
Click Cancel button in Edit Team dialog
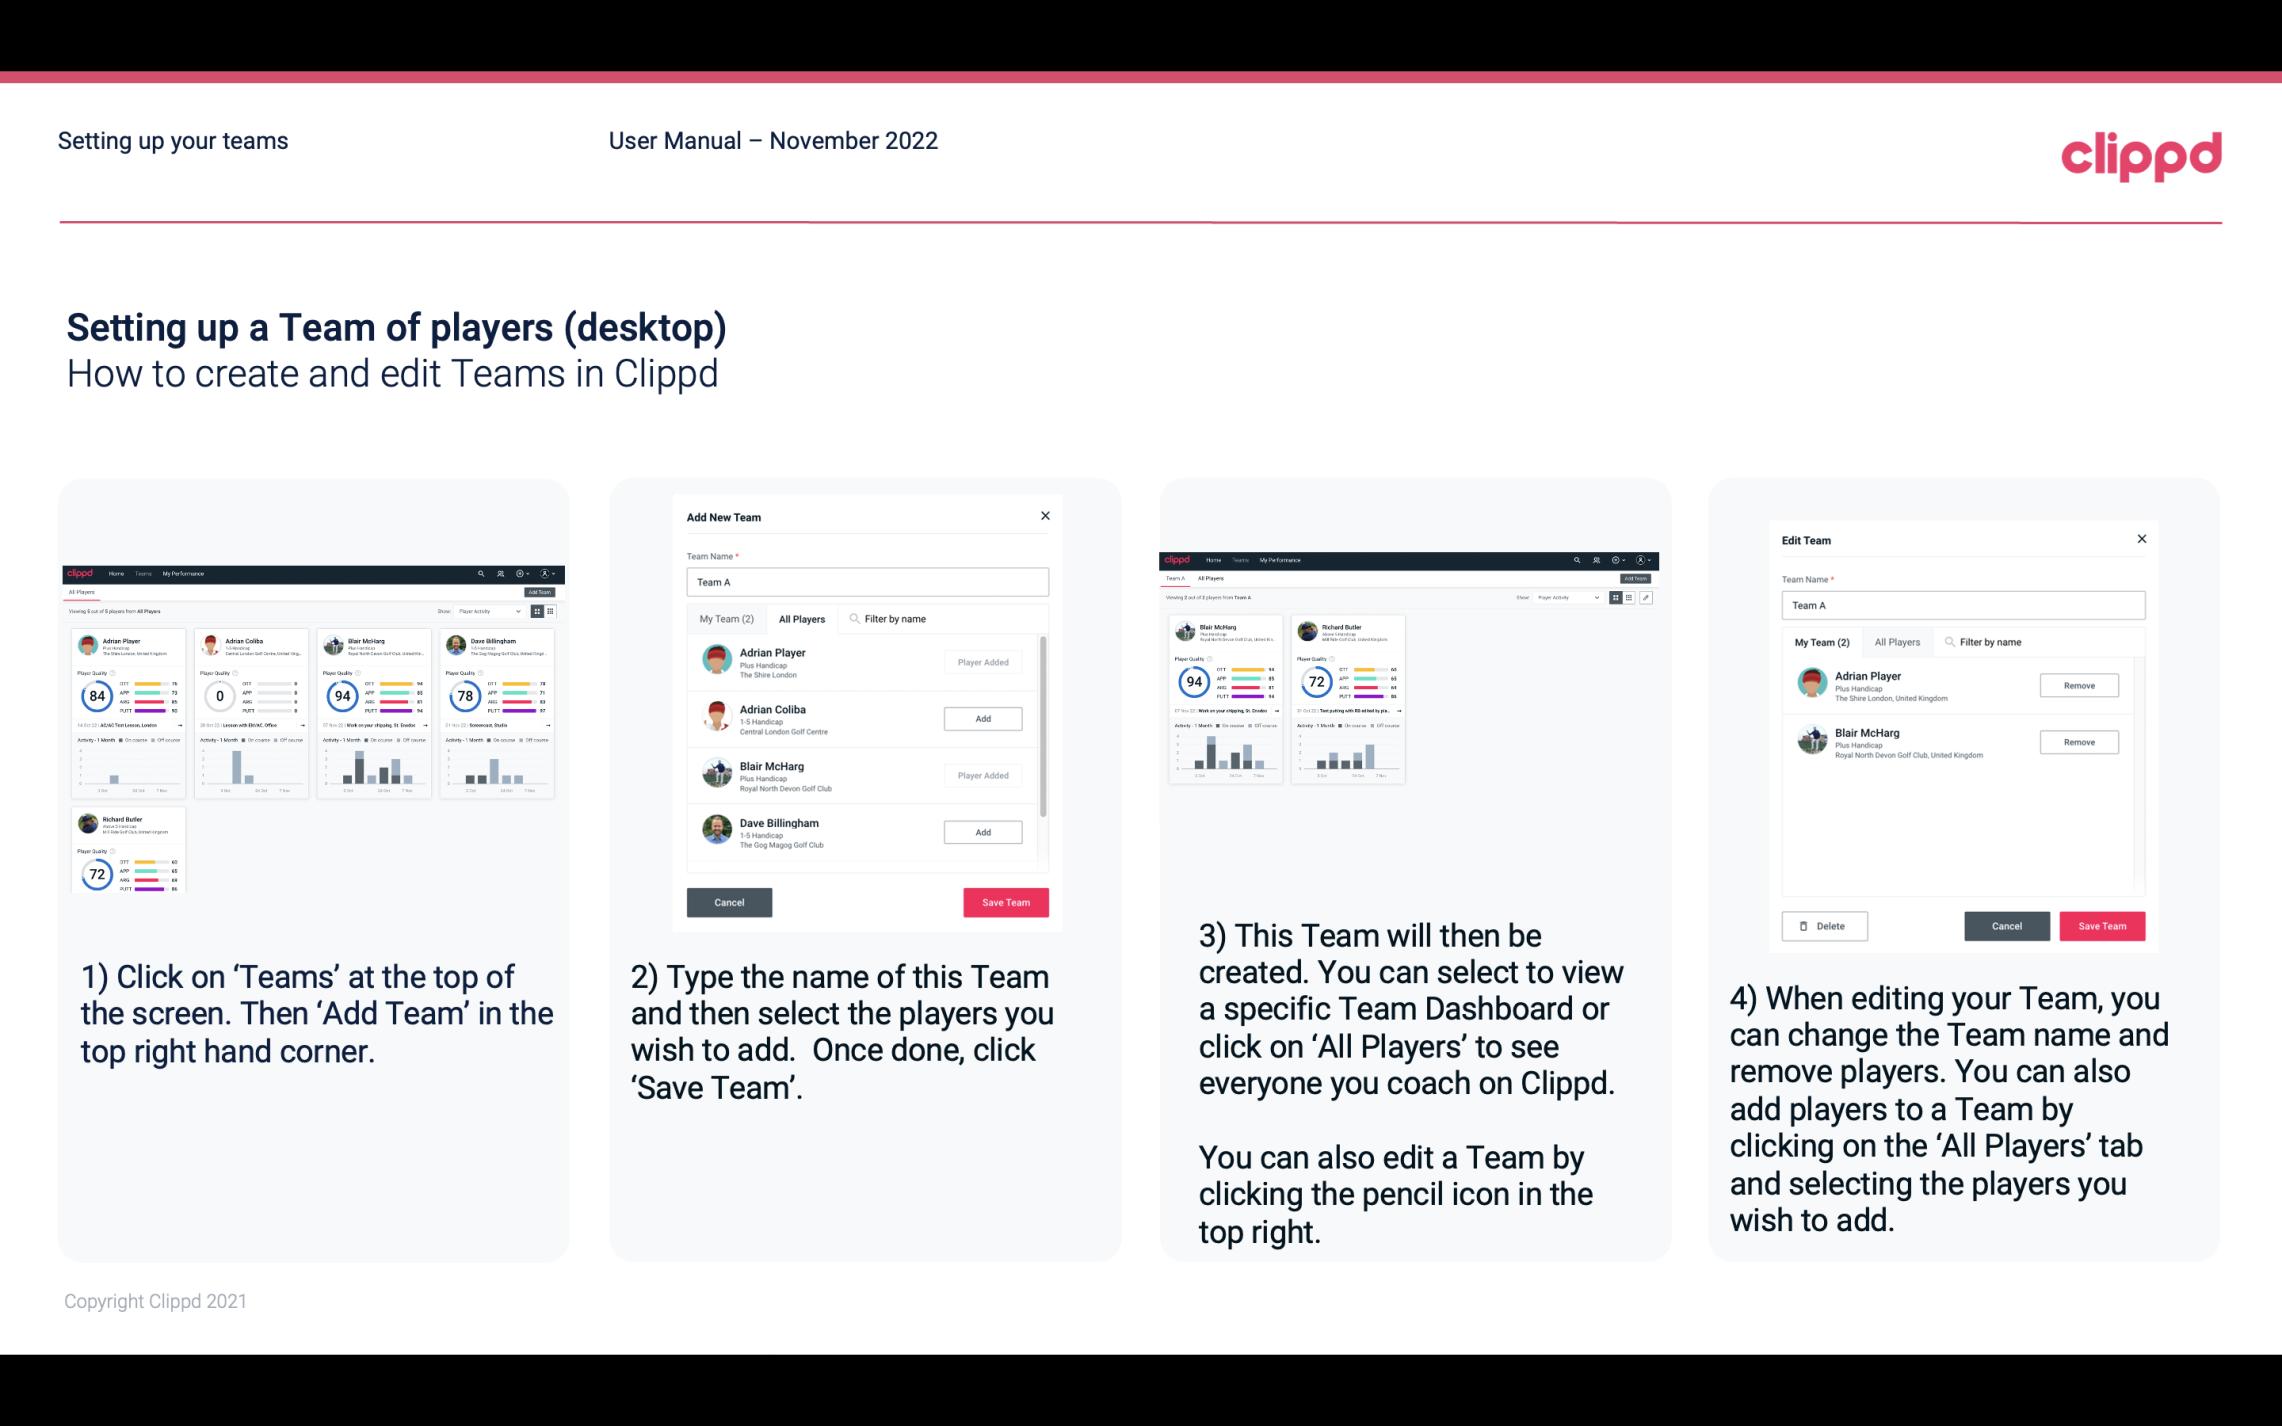tap(2008, 925)
